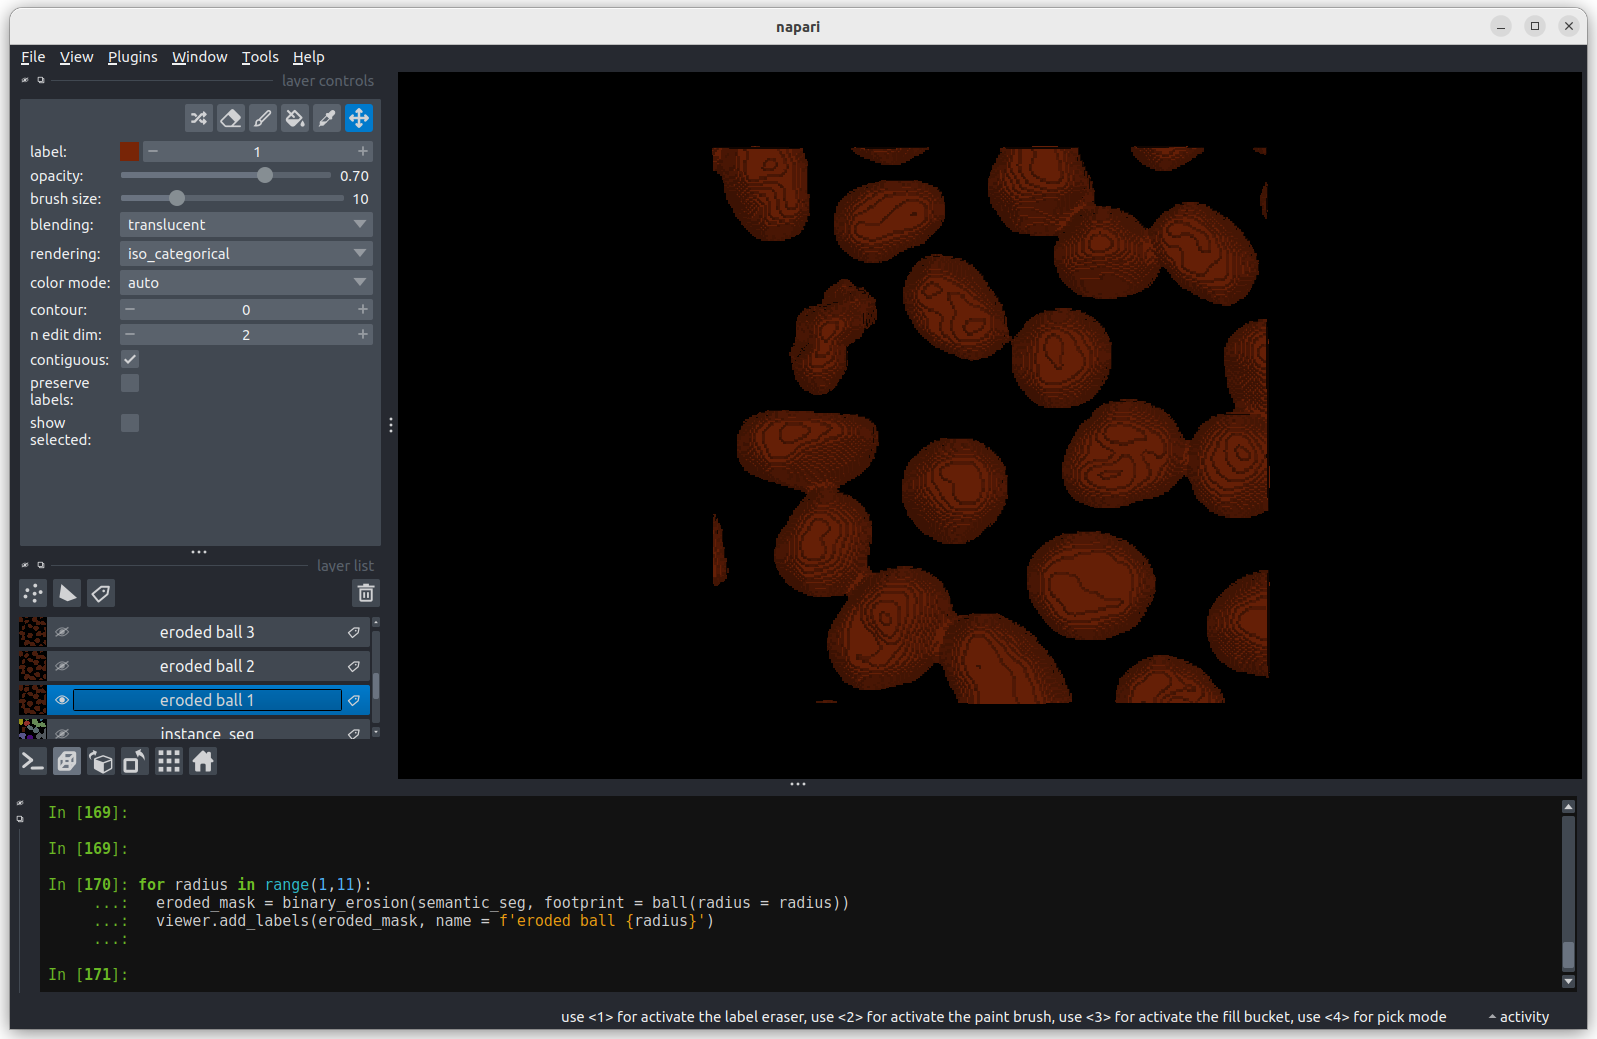The image size is (1597, 1039).
Task: Decrease the contour value with minus
Action: tap(130, 309)
